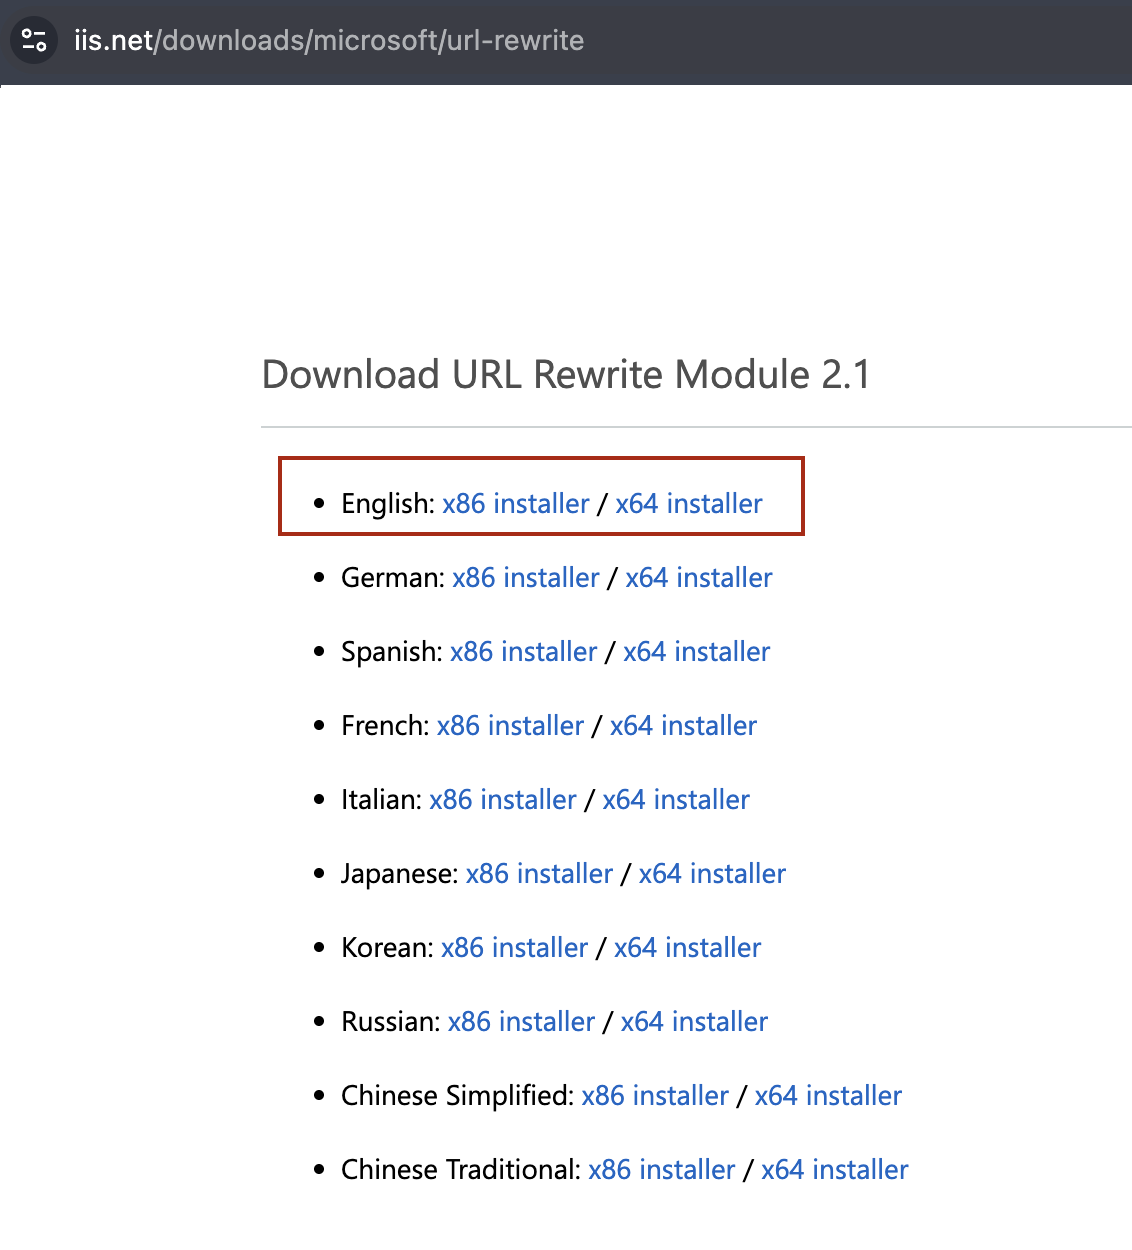Download the German x64 installer
1132x1250 pixels.
(698, 577)
